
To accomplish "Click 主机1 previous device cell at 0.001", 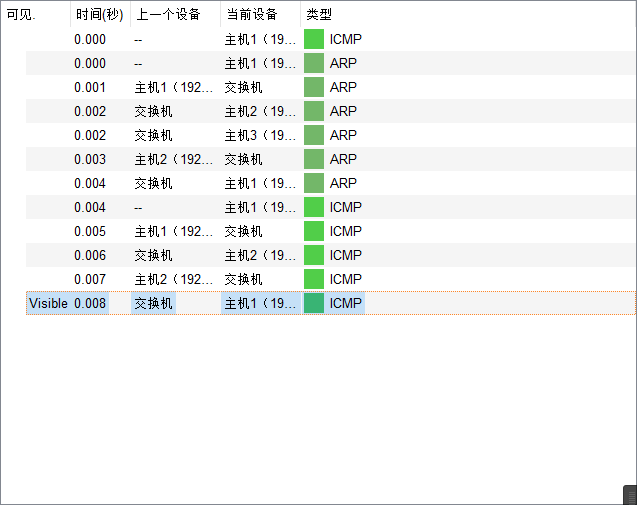I will tap(173, 87).
